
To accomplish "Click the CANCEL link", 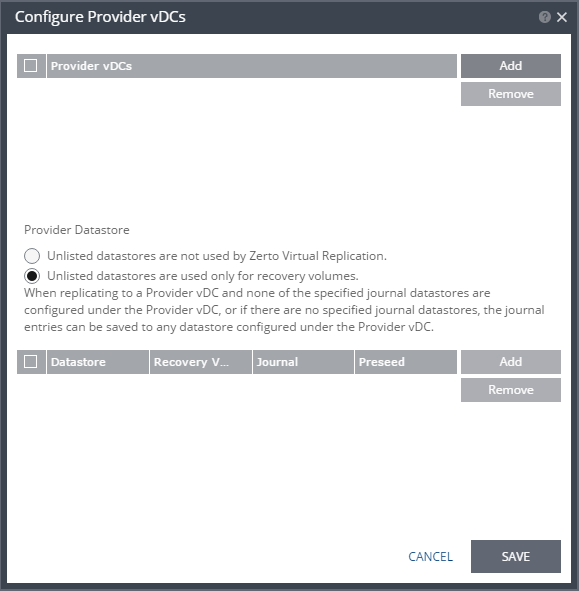I will pos(430,556).
